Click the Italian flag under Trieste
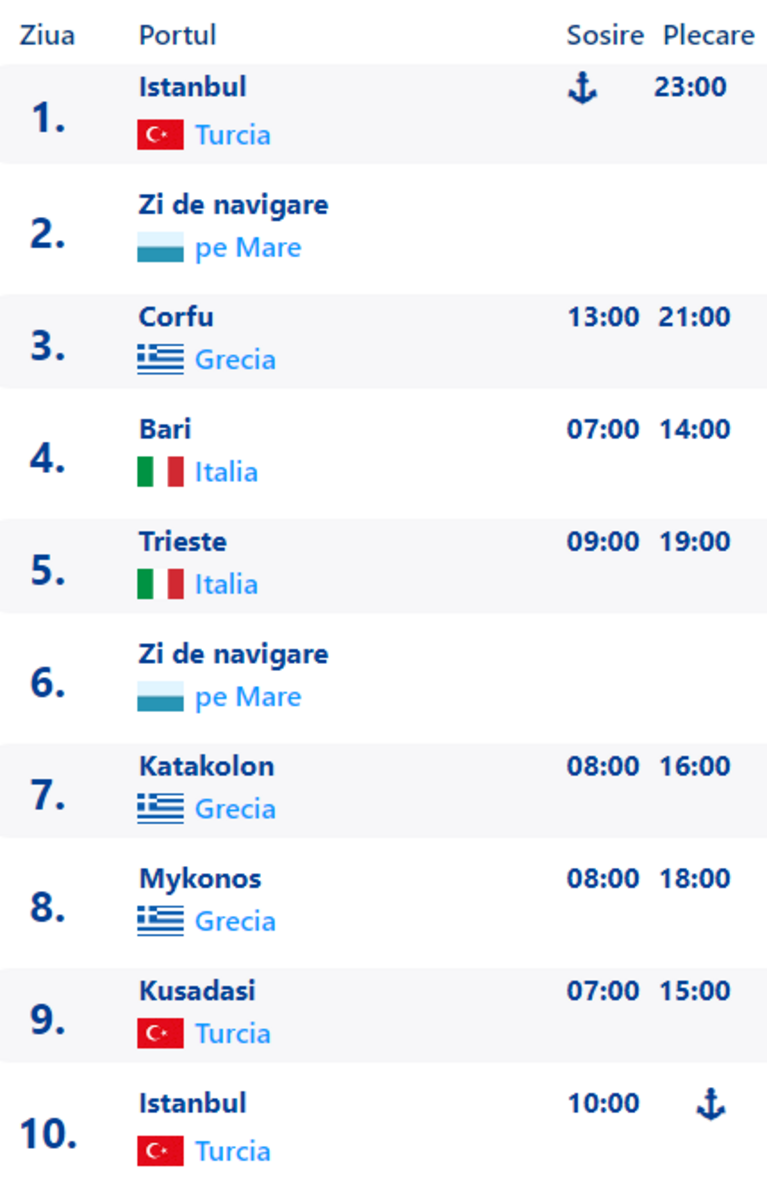 point(160,584)
